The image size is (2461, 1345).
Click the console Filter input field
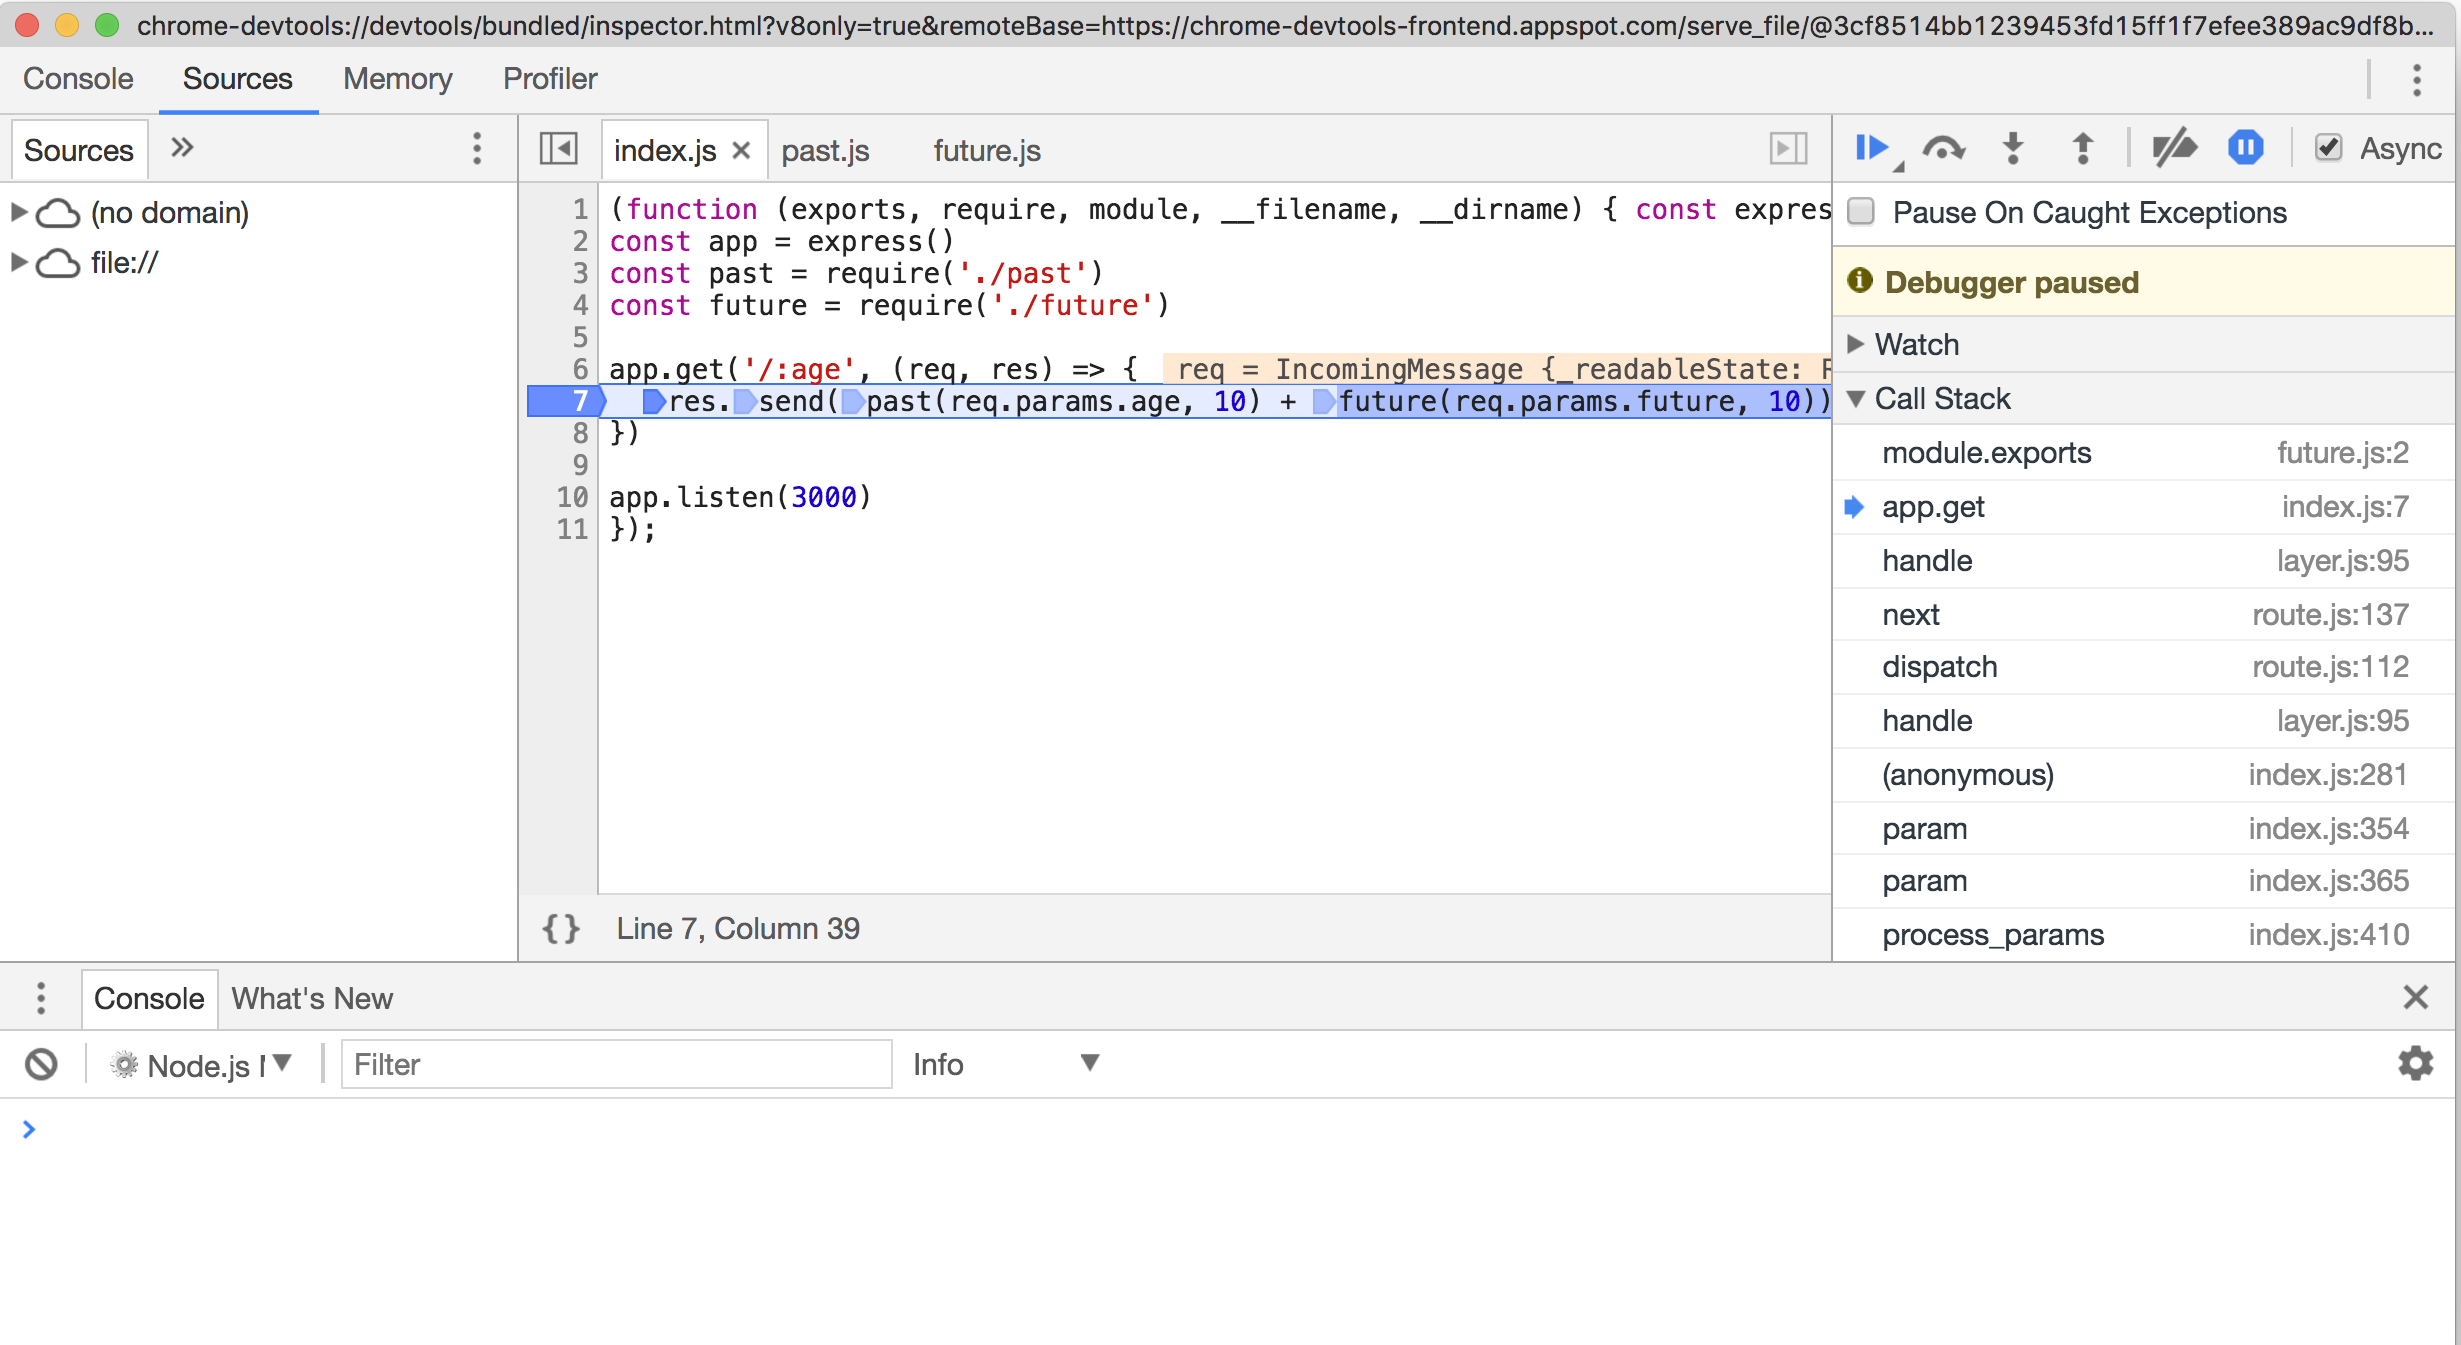(x=616, y=1064)
